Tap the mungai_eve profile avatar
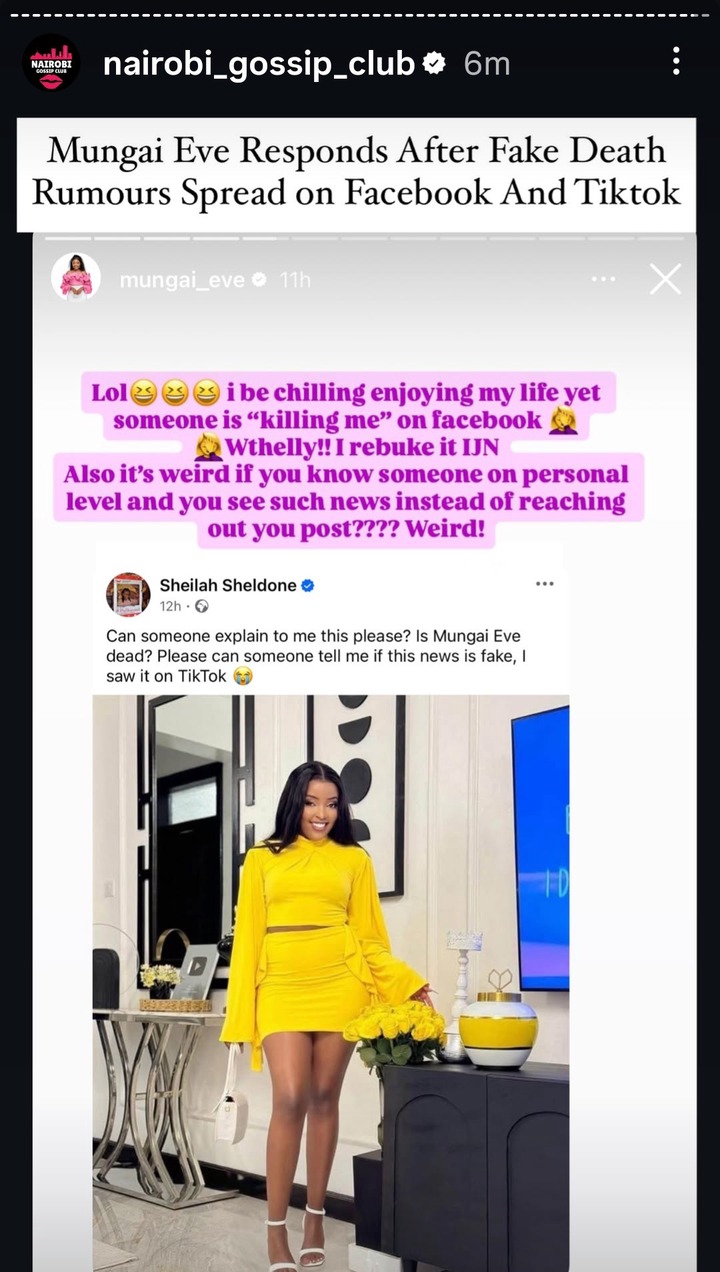This screenshot has height=1272, width=720. tap(76, 278)
